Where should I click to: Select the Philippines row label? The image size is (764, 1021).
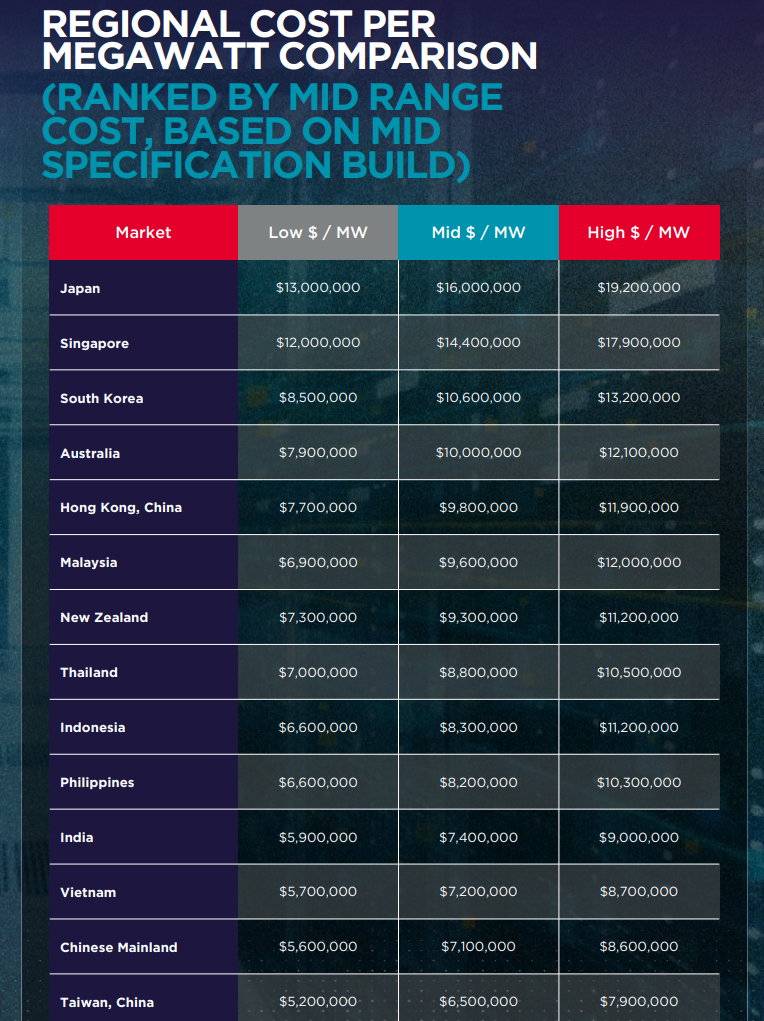(x=97, y=782)
